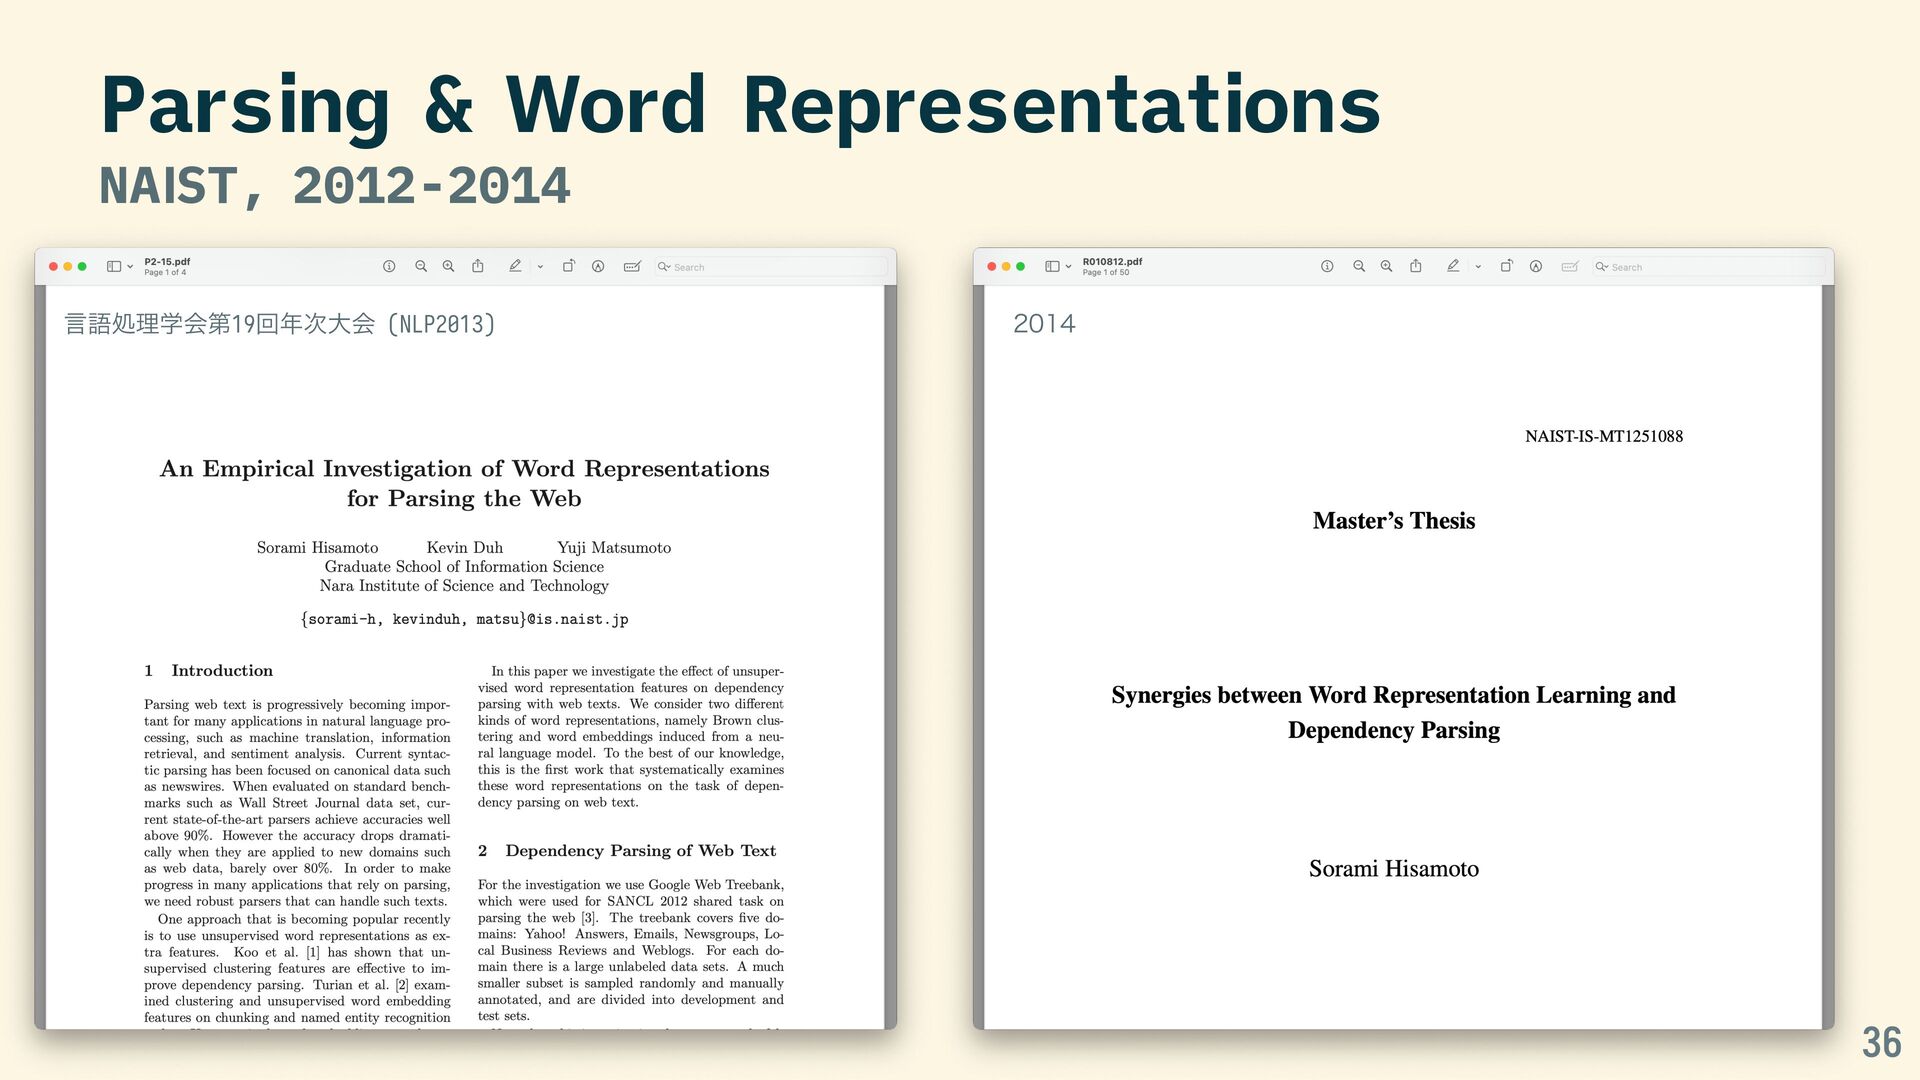Screen dimensions: 1920x1080
Task: Zoom out in the P2-15.pdf window
Action: (421, 266)
